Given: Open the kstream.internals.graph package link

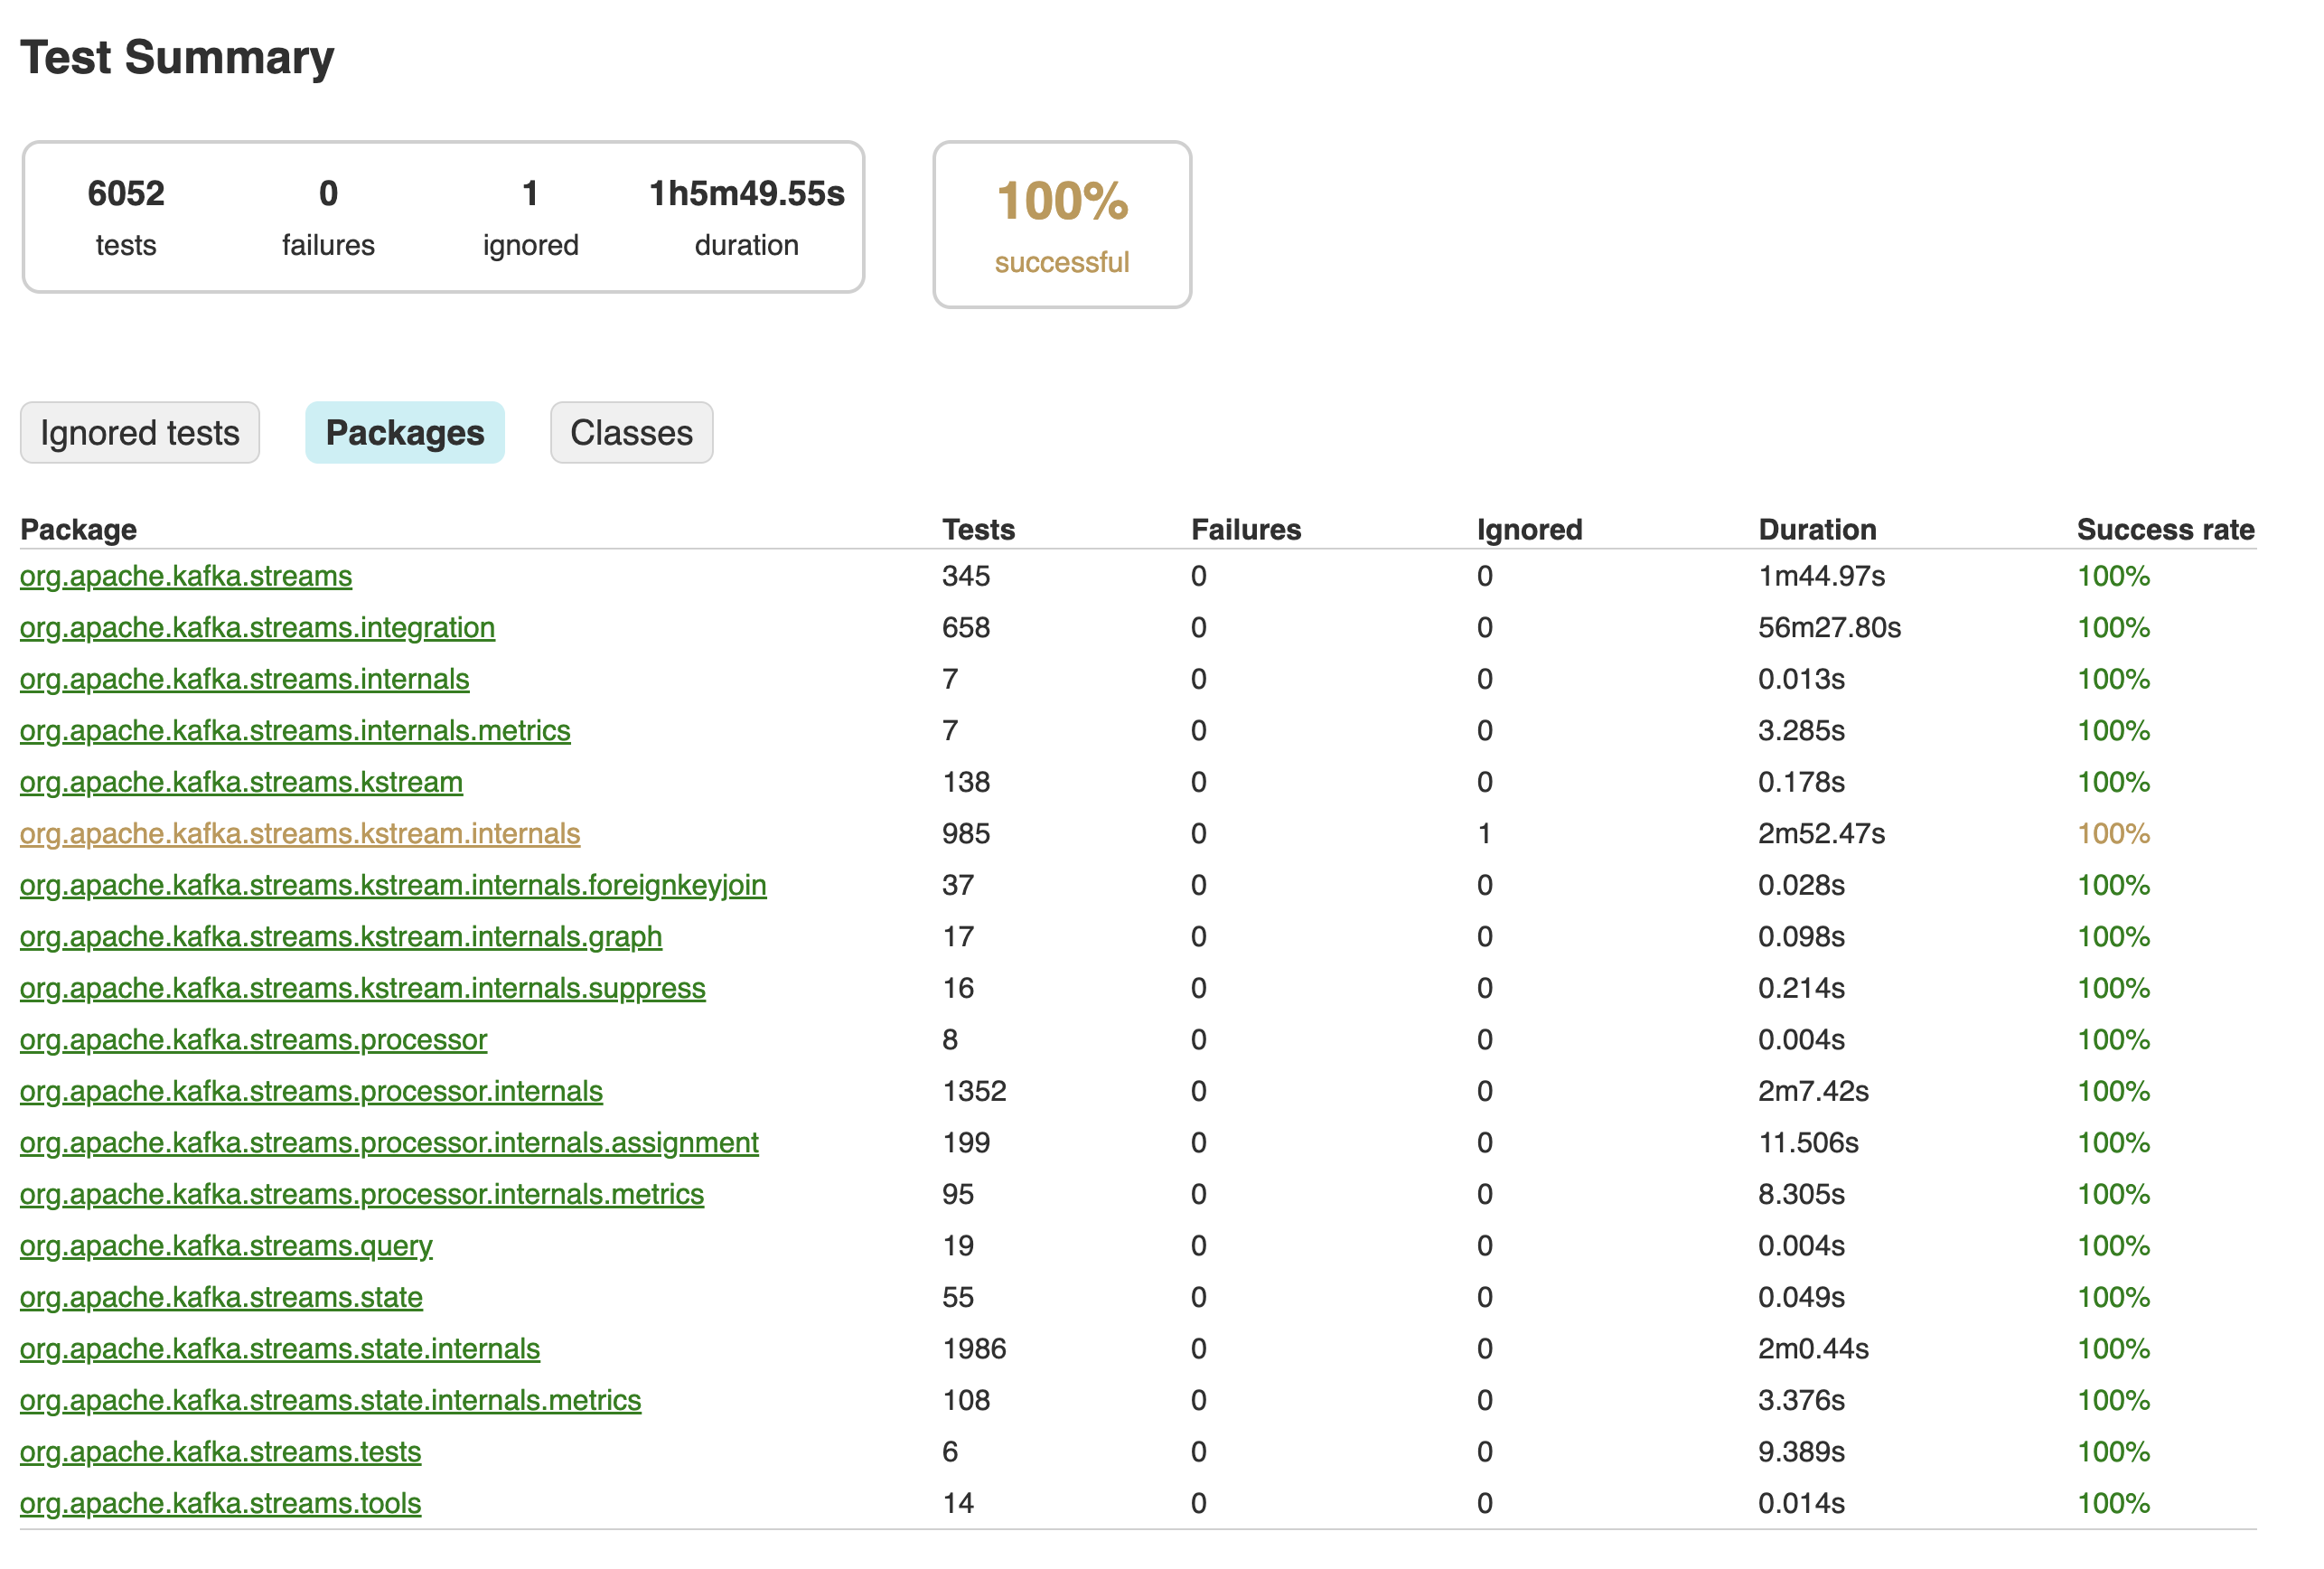Looking at the screenshot, I should tap(341, 937).
